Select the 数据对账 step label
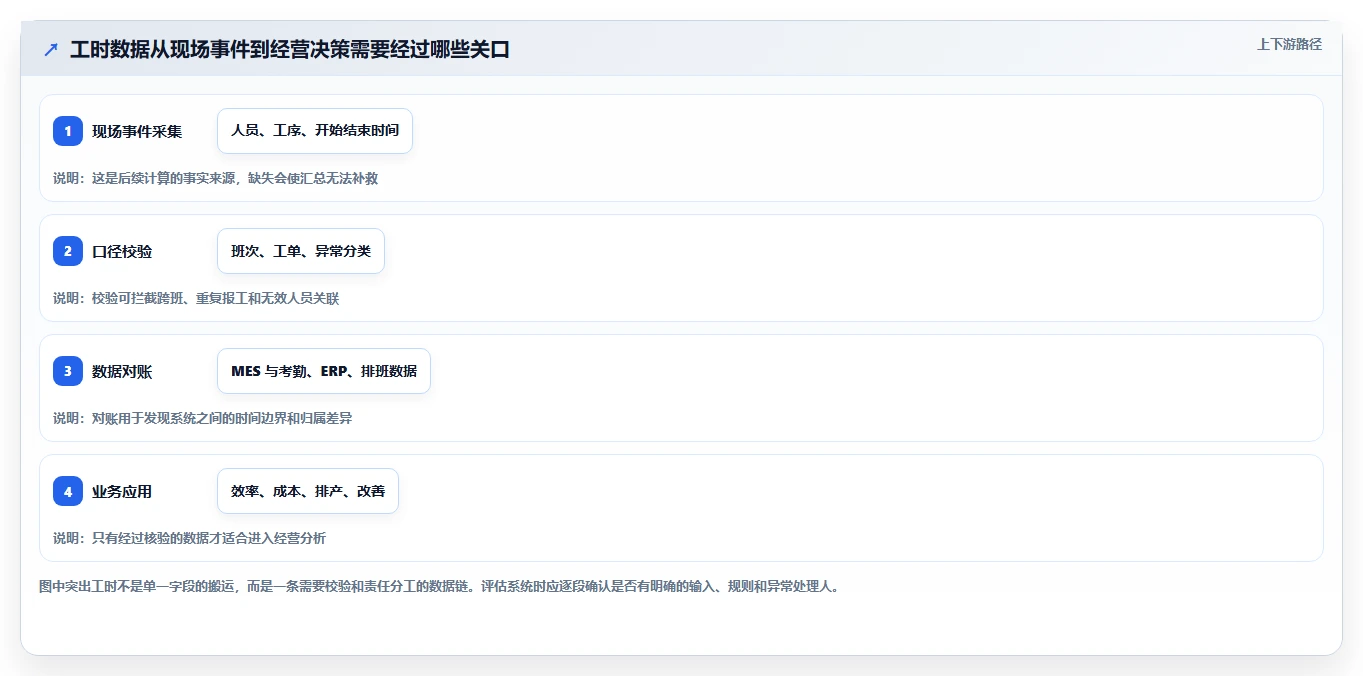The width and height of the screenshot is (1363, 676). 122,371
